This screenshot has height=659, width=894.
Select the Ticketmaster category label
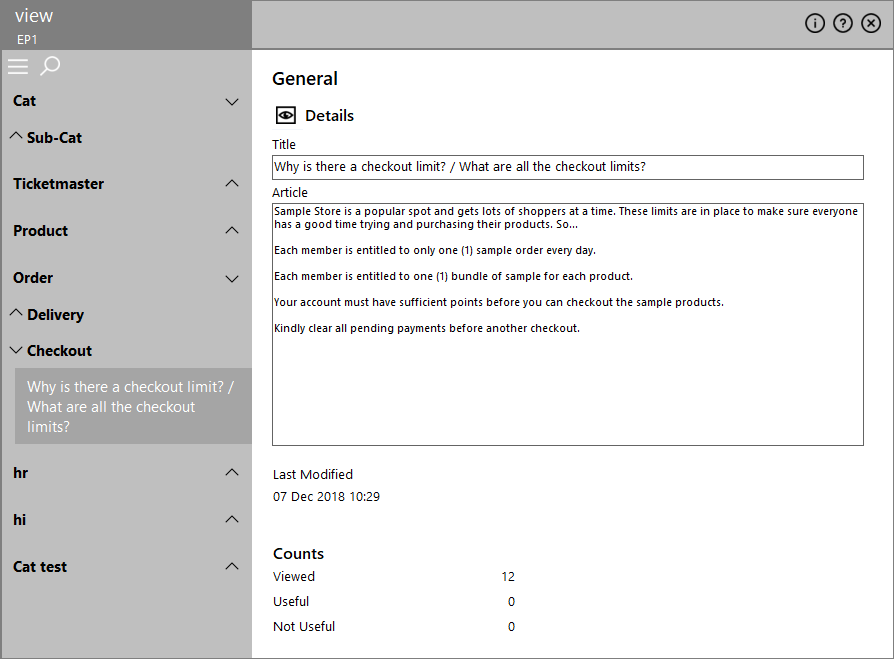click(x=58, y=184)
